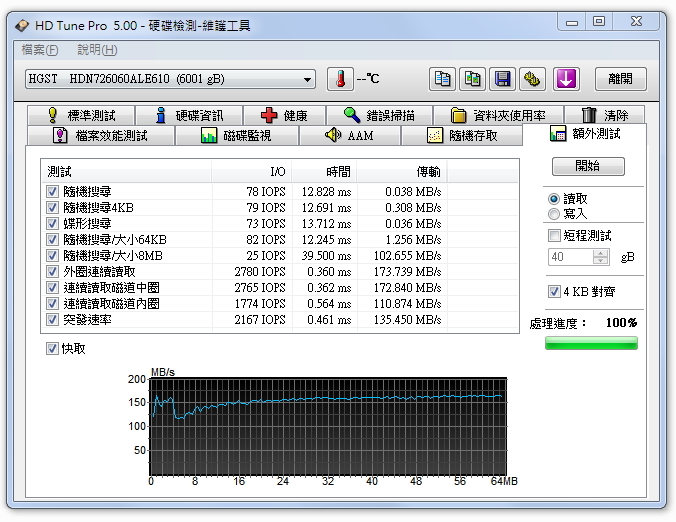
Task: Click the copy screenshot to clipboard icon
Action: [x=472, y=79]
